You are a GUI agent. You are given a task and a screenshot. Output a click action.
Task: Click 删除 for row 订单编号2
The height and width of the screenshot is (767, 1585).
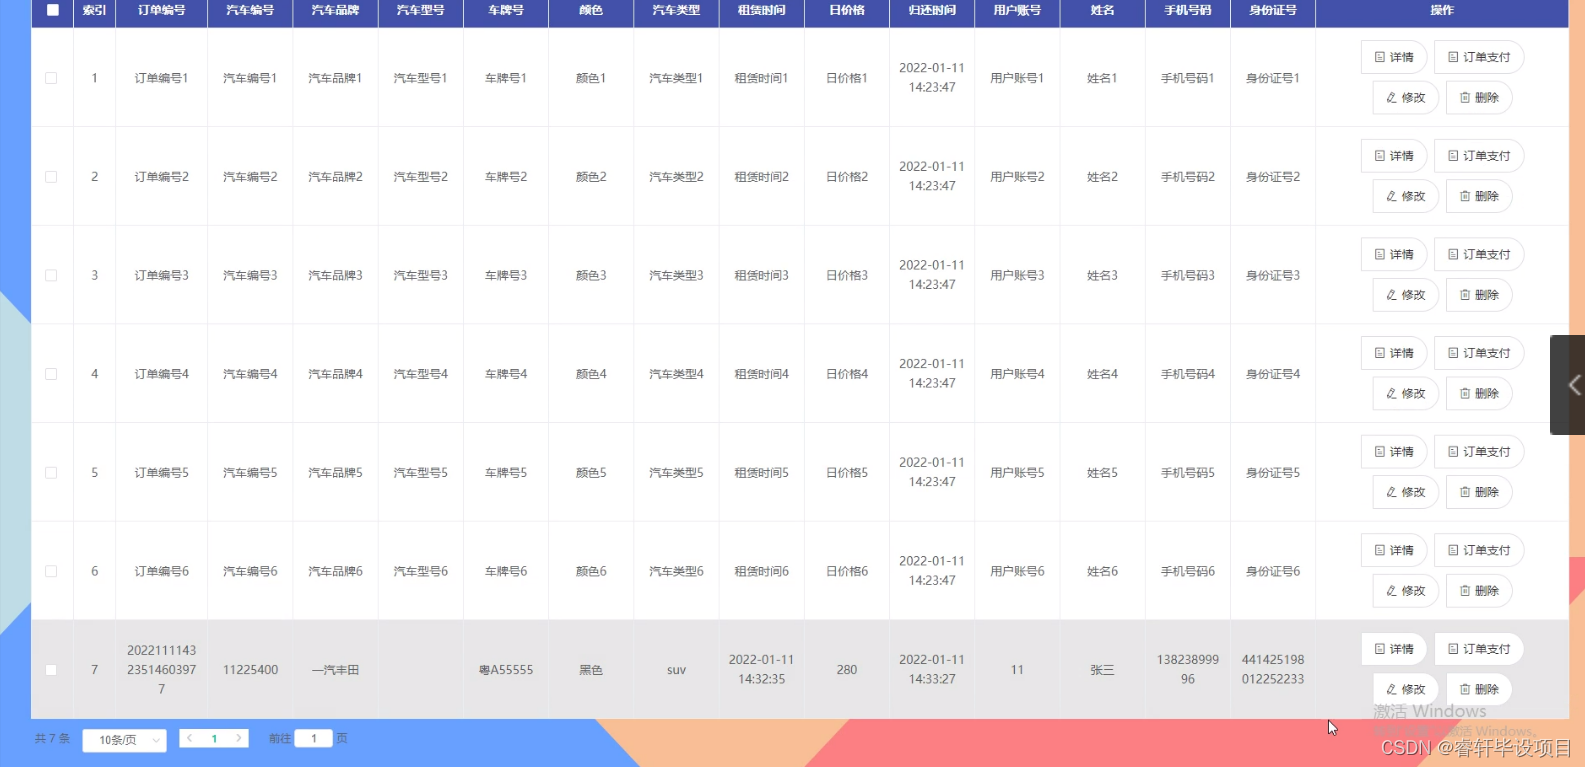pyautogui.click(x=1479, y=196)
